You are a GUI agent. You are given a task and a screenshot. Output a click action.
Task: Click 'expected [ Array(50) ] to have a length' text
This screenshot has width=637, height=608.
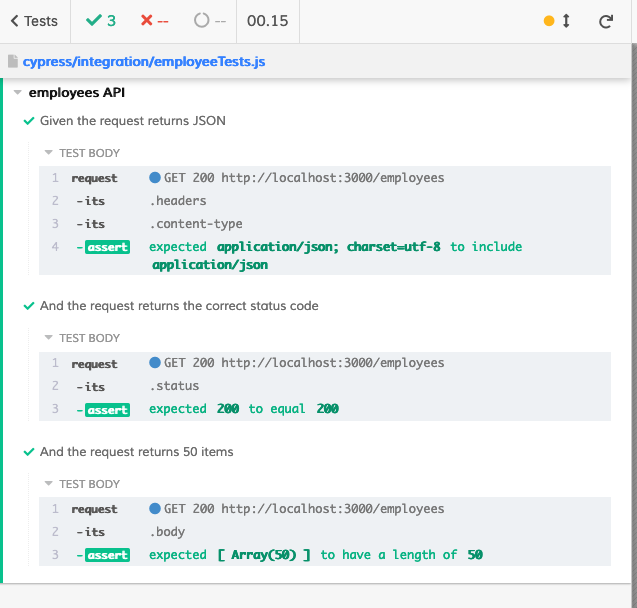pyautogui.click(x=316, y=554)
